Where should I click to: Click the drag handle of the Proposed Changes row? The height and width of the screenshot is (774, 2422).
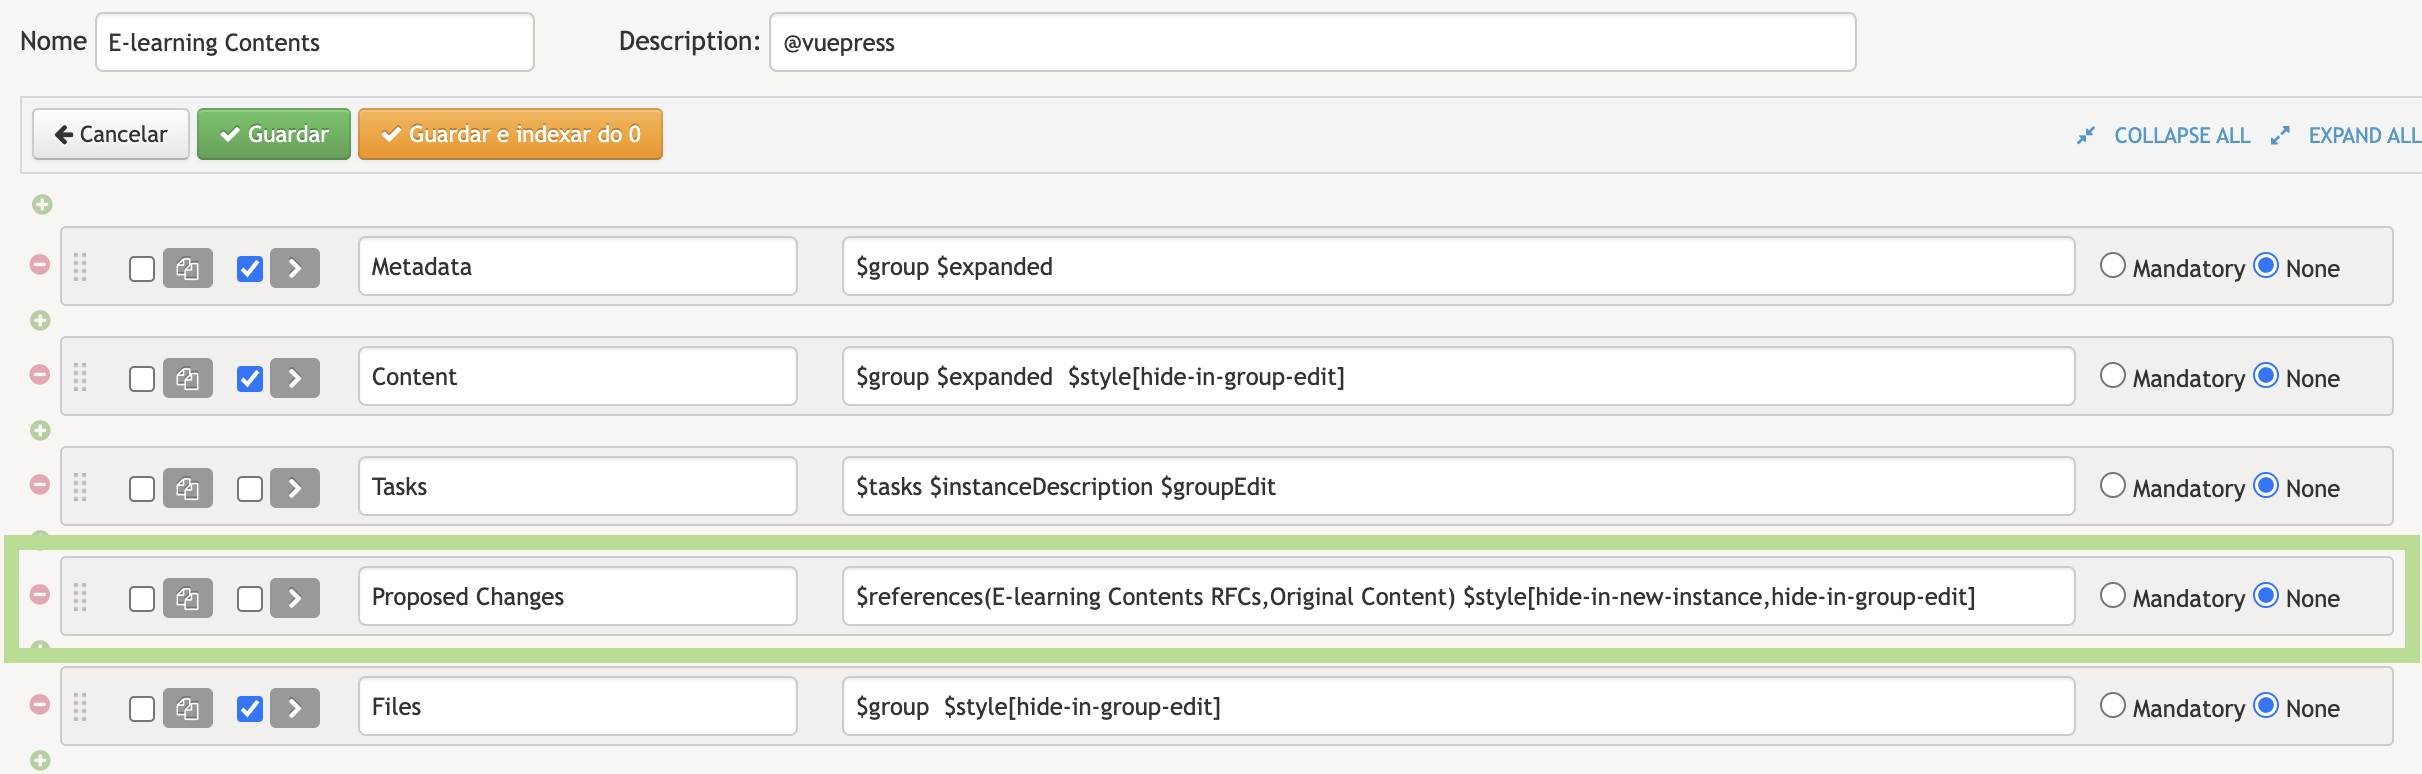(x=81, y=597)
